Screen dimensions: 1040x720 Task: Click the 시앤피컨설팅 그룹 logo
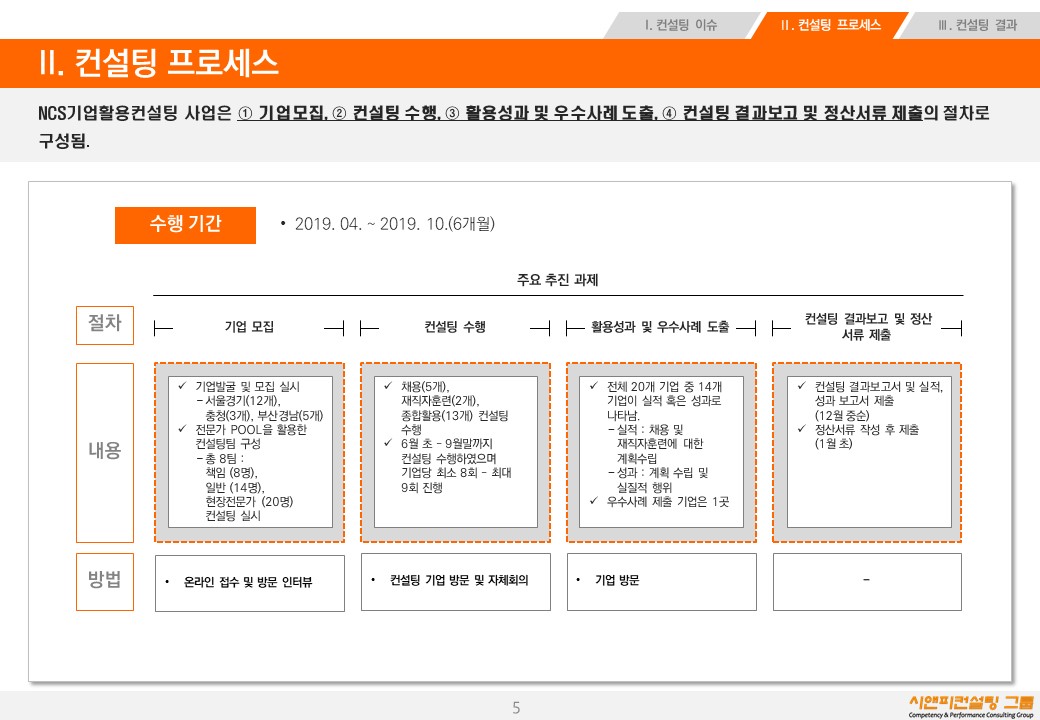click(971, 706)
